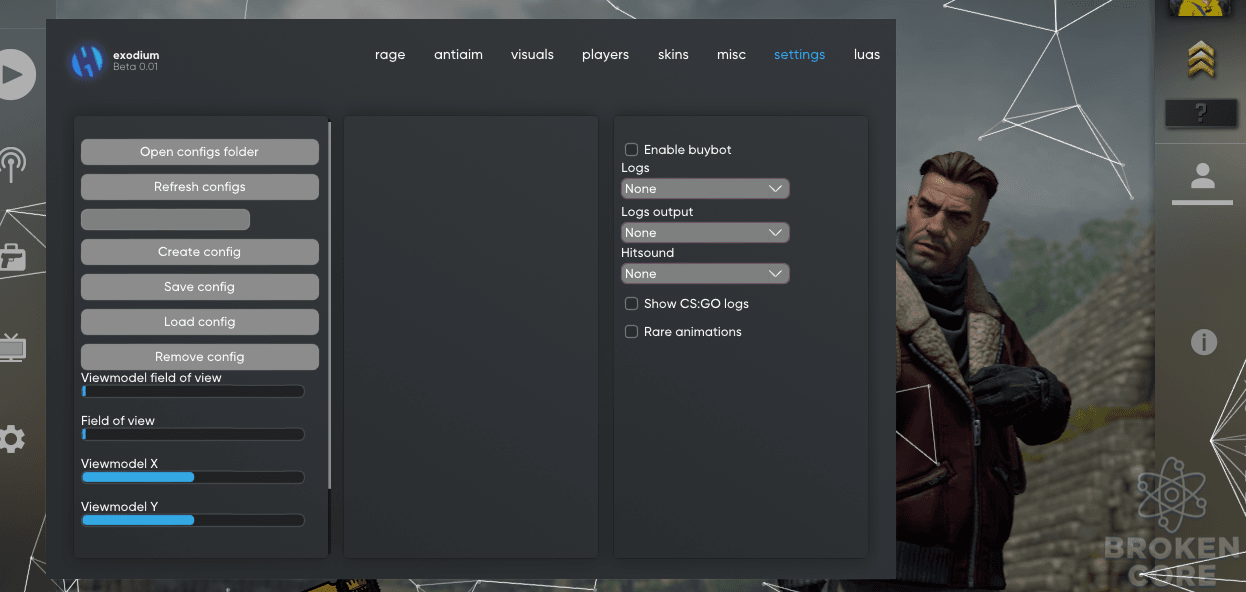Switch to the visuals tab

532,55
